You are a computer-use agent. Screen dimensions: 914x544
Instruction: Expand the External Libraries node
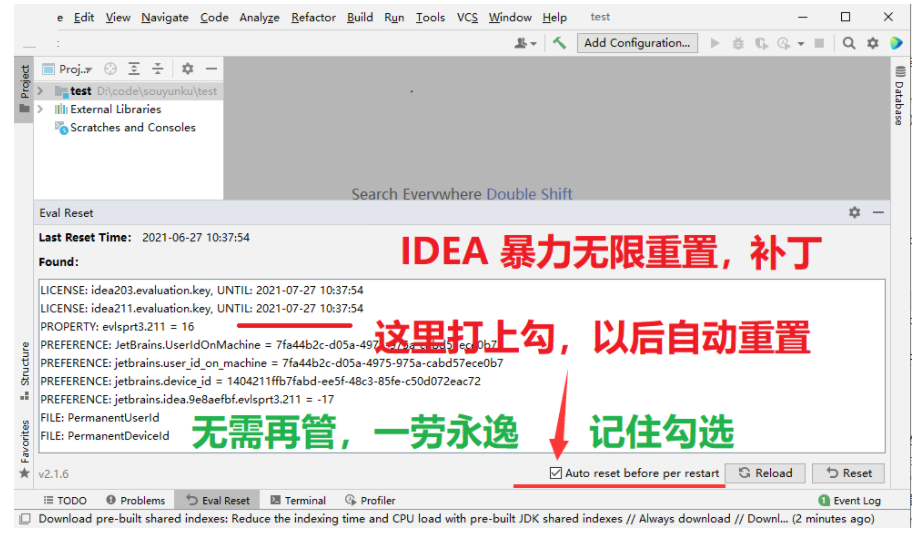click(40, 109)
